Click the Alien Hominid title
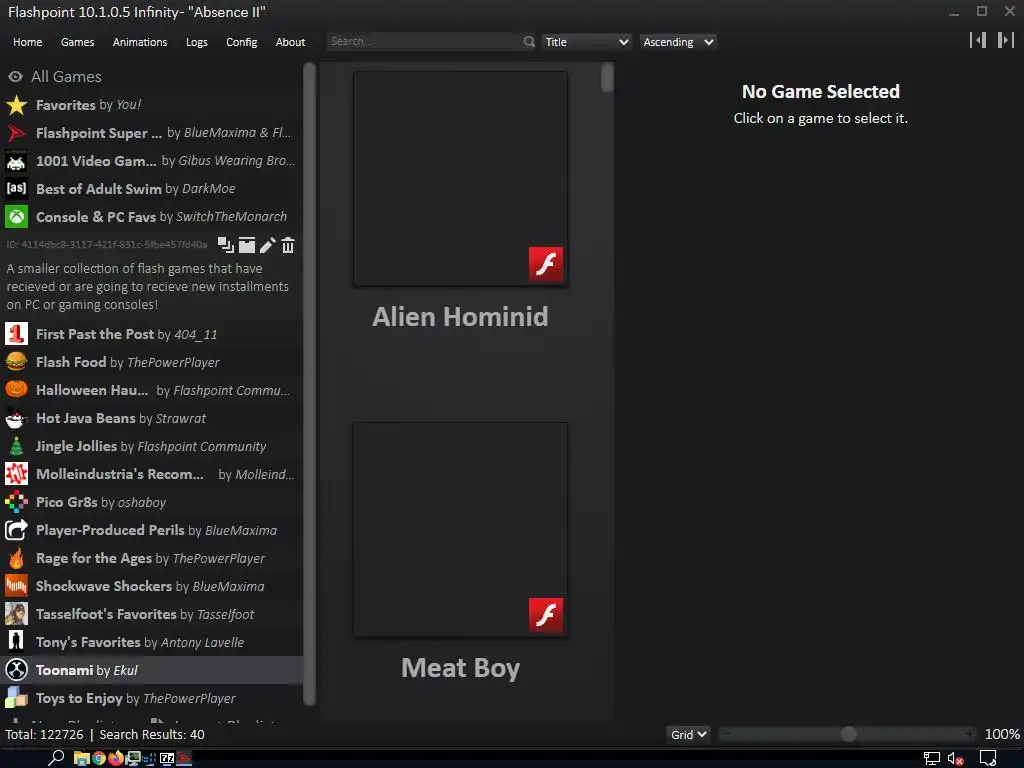The image size is (1024, 768). (x=460, y=317)
